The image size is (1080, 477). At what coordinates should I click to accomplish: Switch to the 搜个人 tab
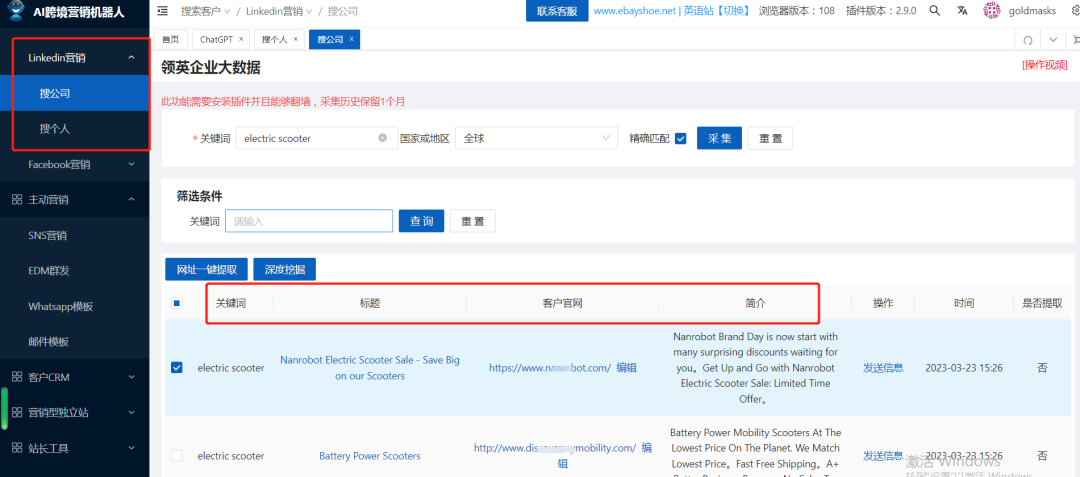[x=280, y=40]
